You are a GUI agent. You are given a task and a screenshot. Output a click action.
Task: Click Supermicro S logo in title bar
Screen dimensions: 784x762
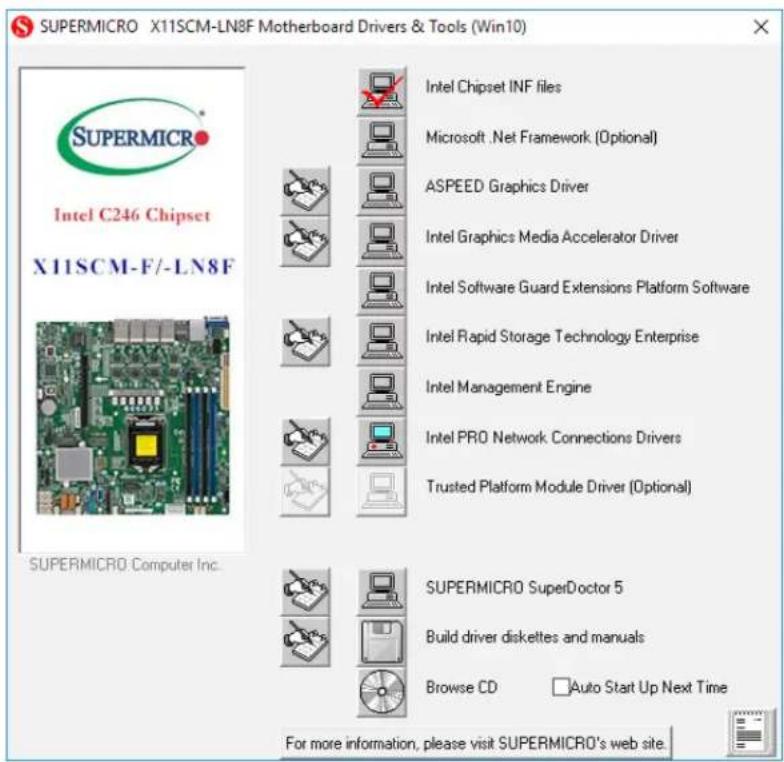(22, 26)
